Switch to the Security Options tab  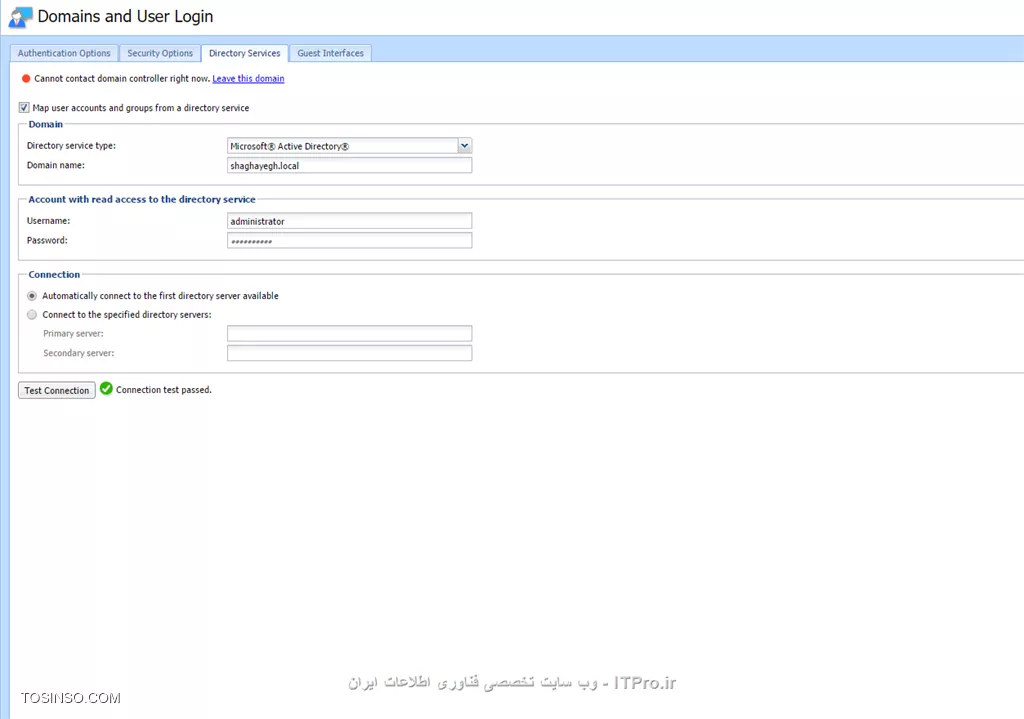(x=160, y=53)
